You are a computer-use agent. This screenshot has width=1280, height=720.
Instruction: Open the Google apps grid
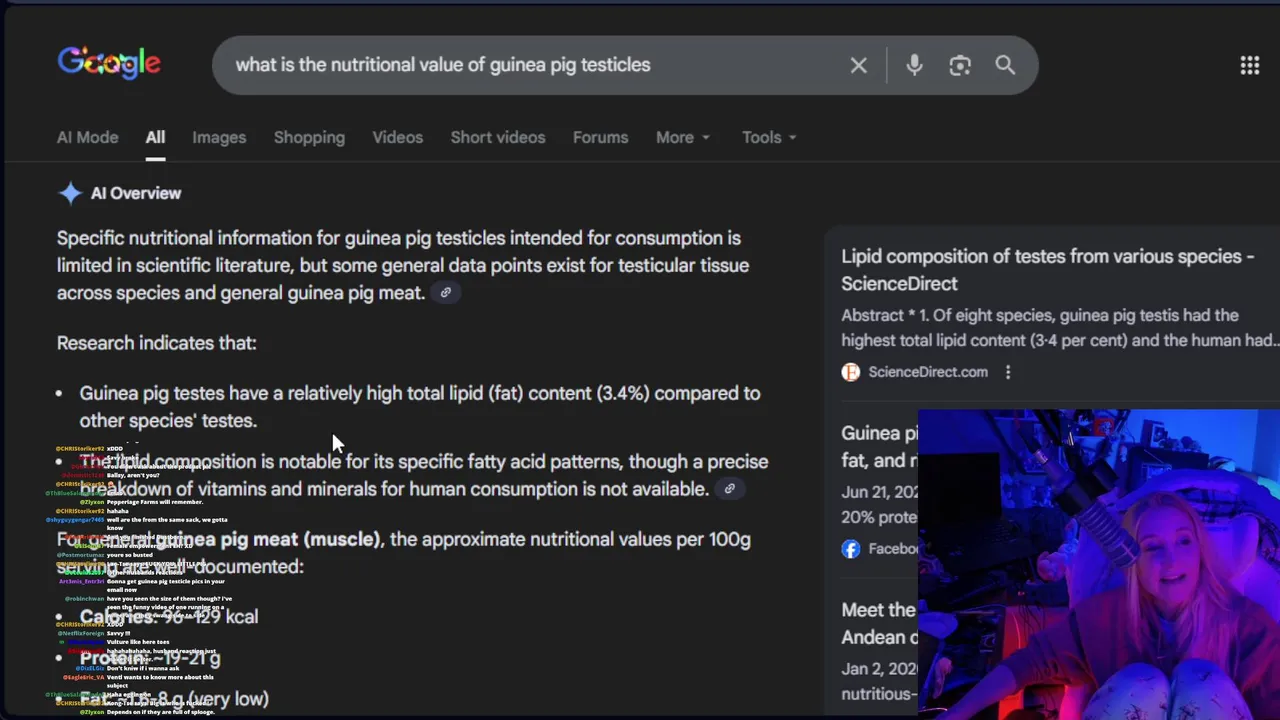pyautogui.click(x=1249, y=66)
